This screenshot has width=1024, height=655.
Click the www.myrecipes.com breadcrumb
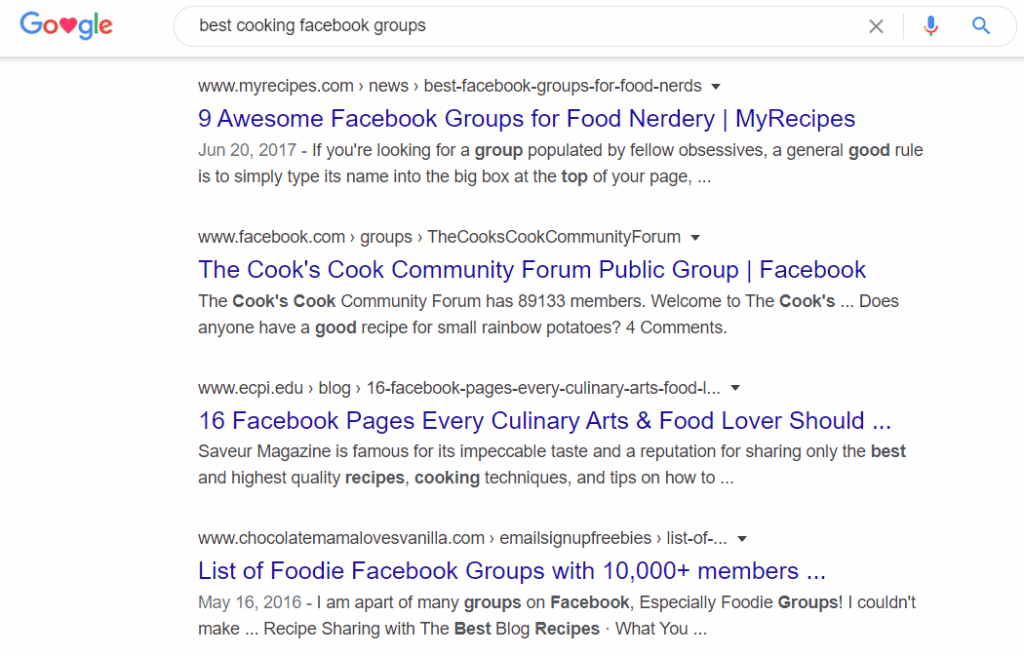(x=275, y=86)
